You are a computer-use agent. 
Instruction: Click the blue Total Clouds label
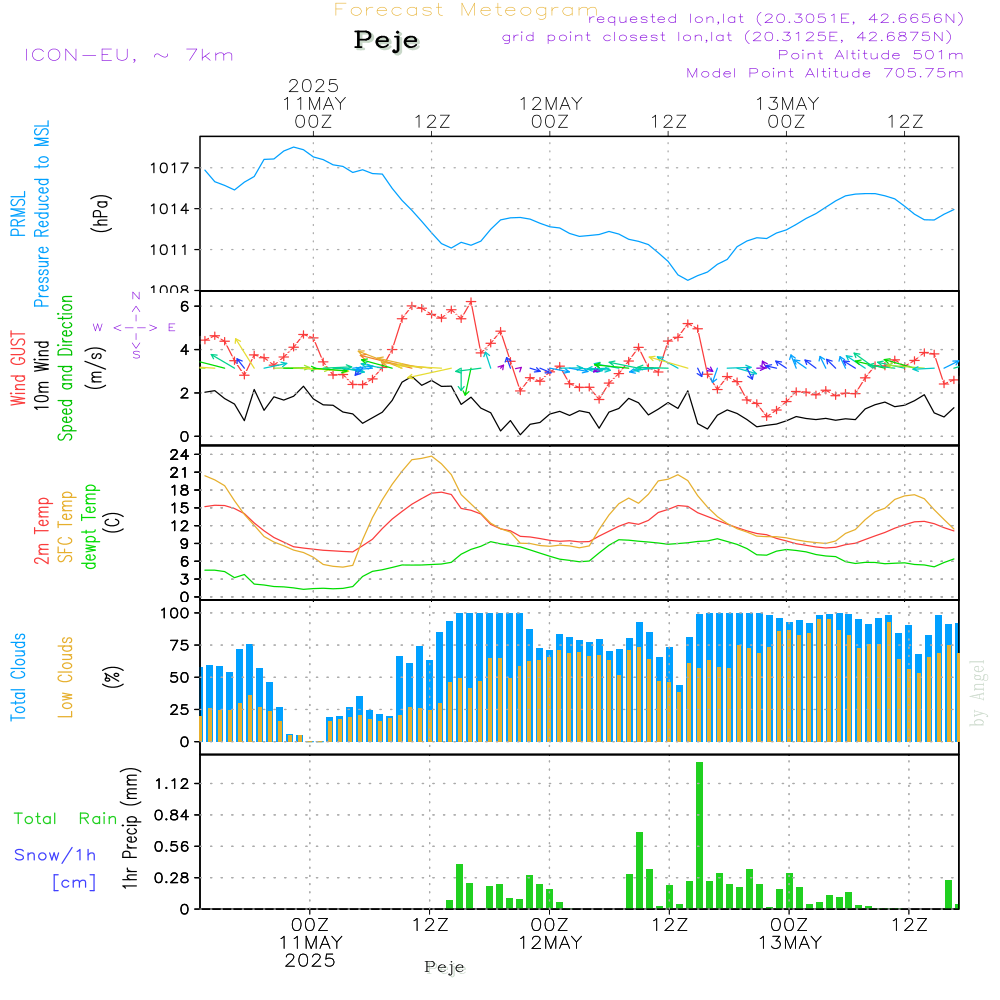(18, 677)
